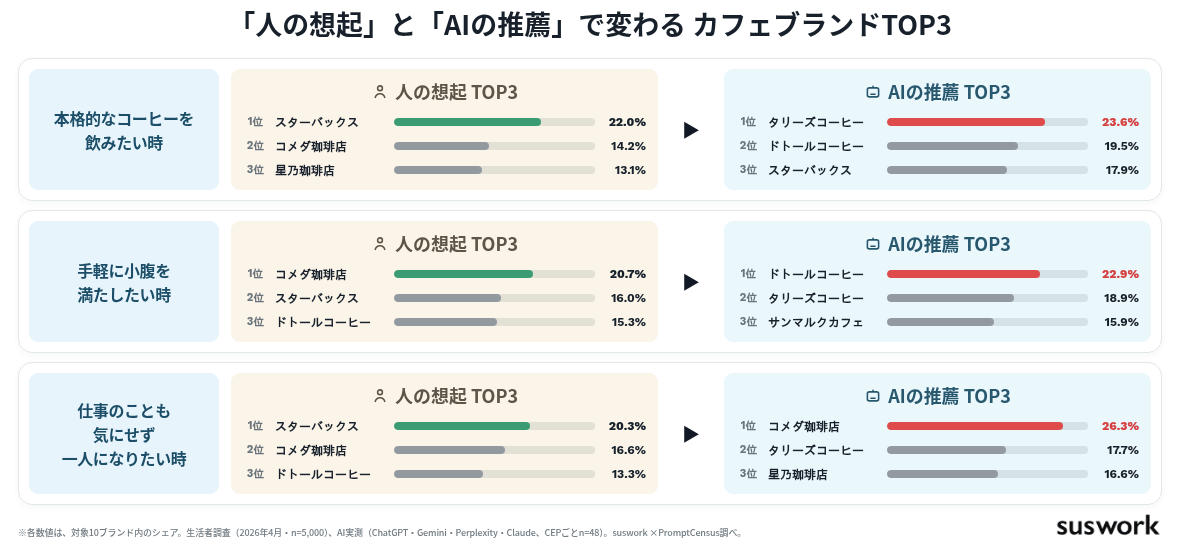Click red bar for タリーズコーヒー 23.6%
The width and height of the screenshot is (1177, 557).
point(965,122)
